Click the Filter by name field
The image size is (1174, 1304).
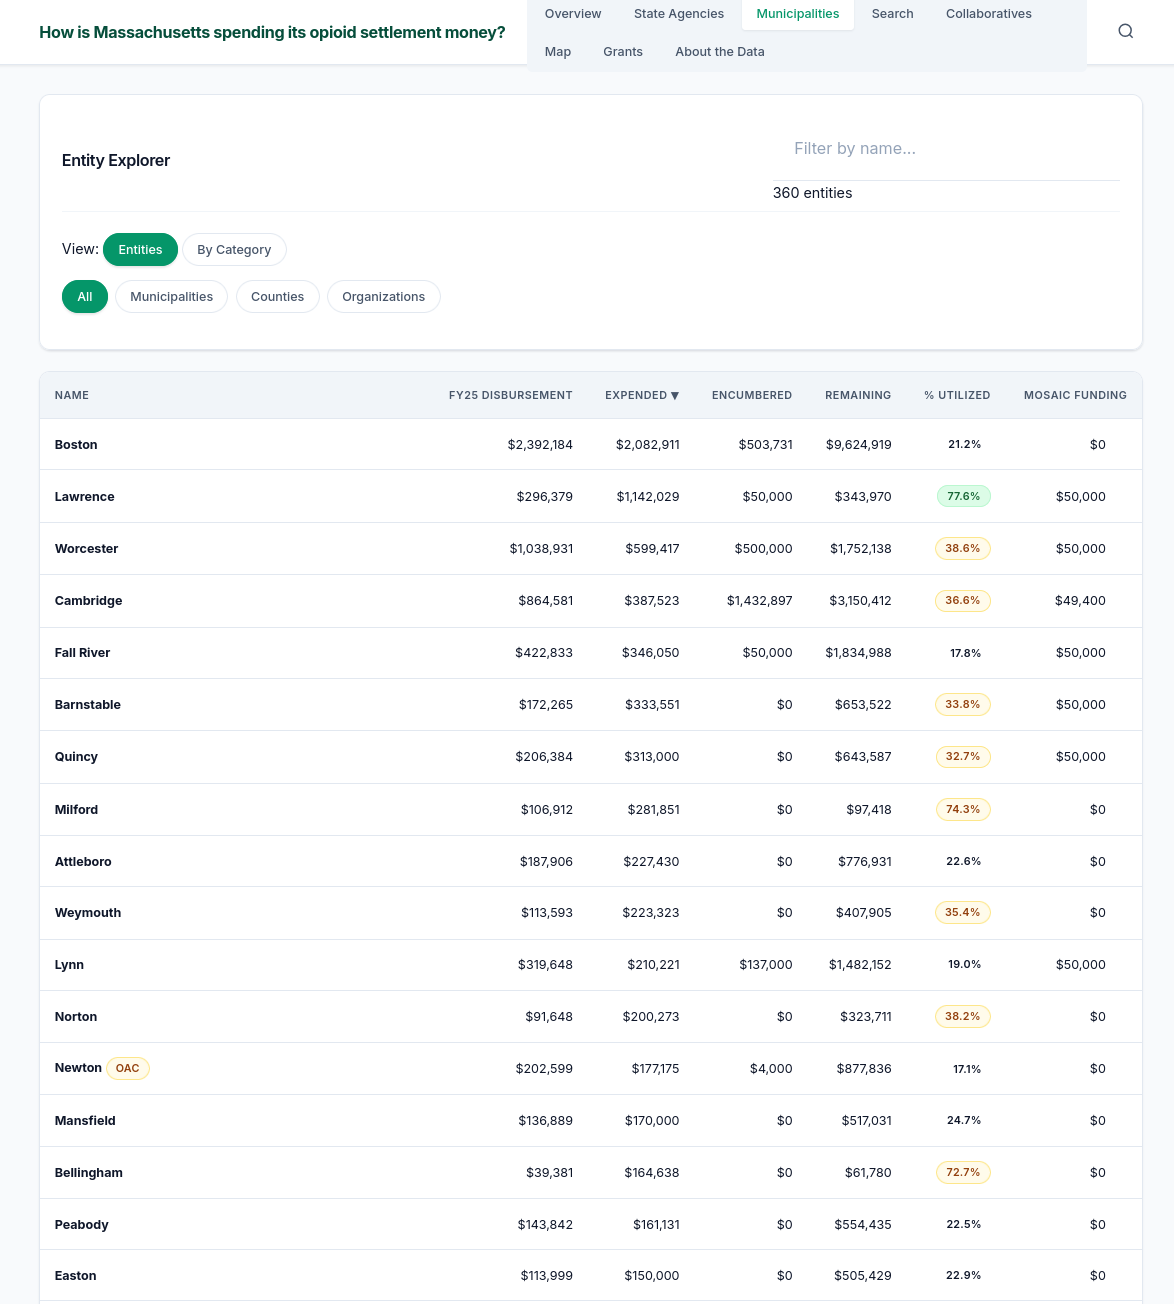click(946, 148)
